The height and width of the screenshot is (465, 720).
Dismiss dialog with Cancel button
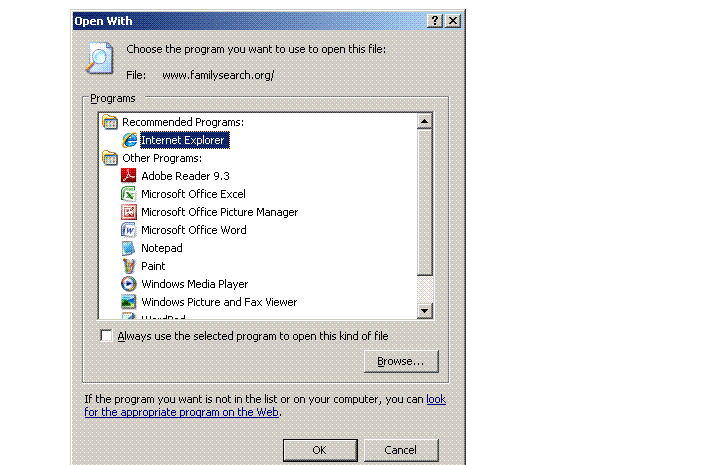[x=401, y=450]
